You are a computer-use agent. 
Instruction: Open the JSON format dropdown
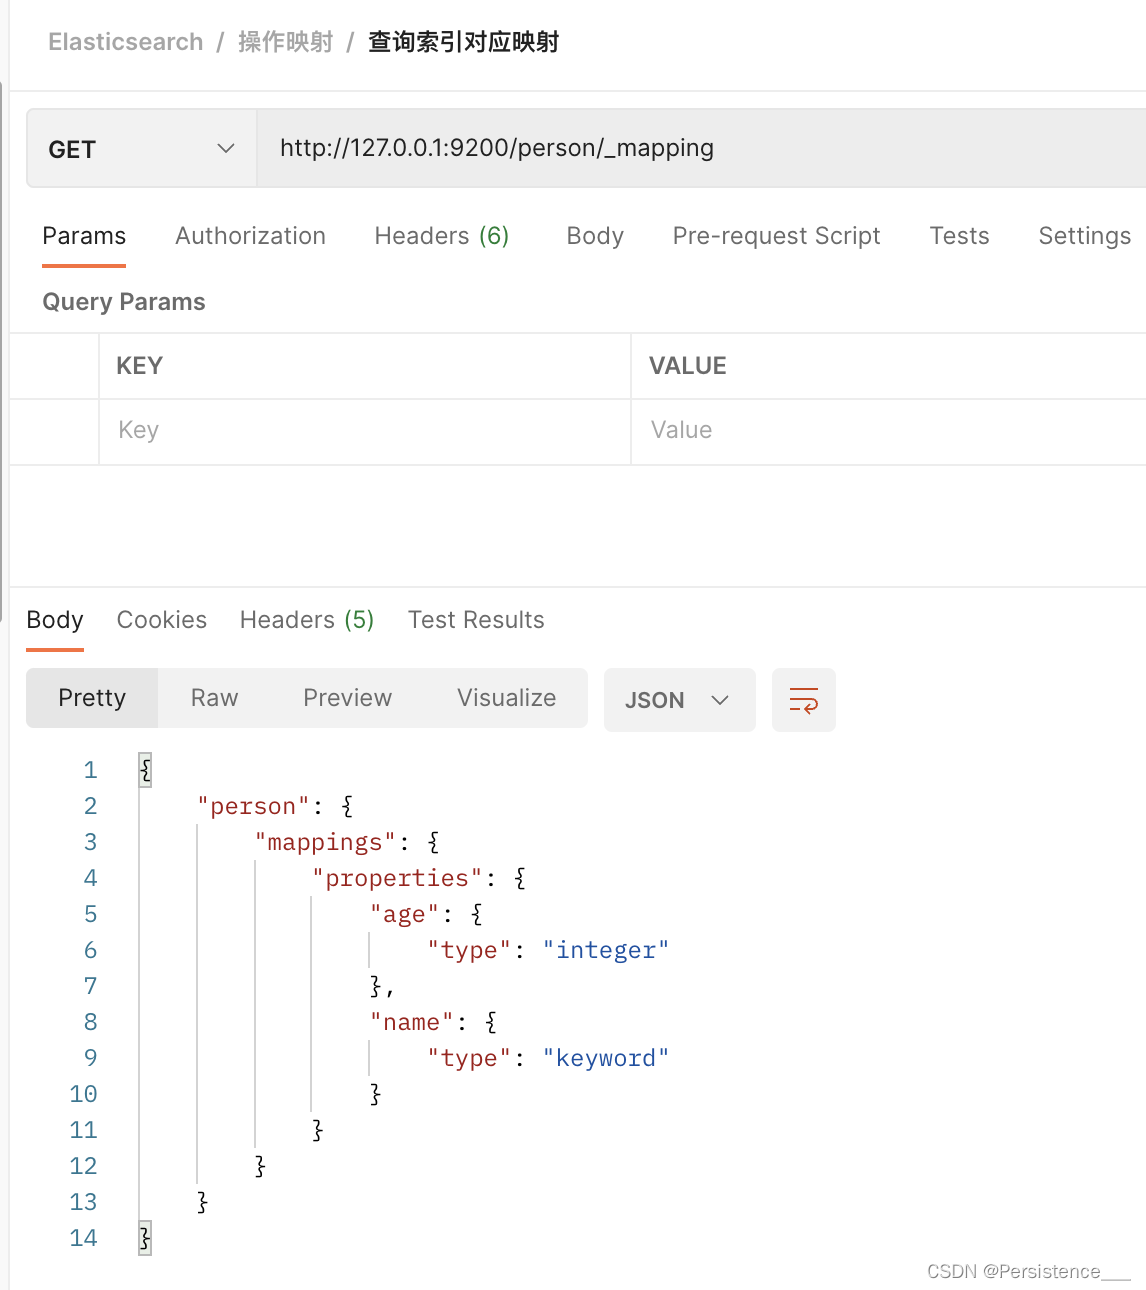click(x=680, y=700)
